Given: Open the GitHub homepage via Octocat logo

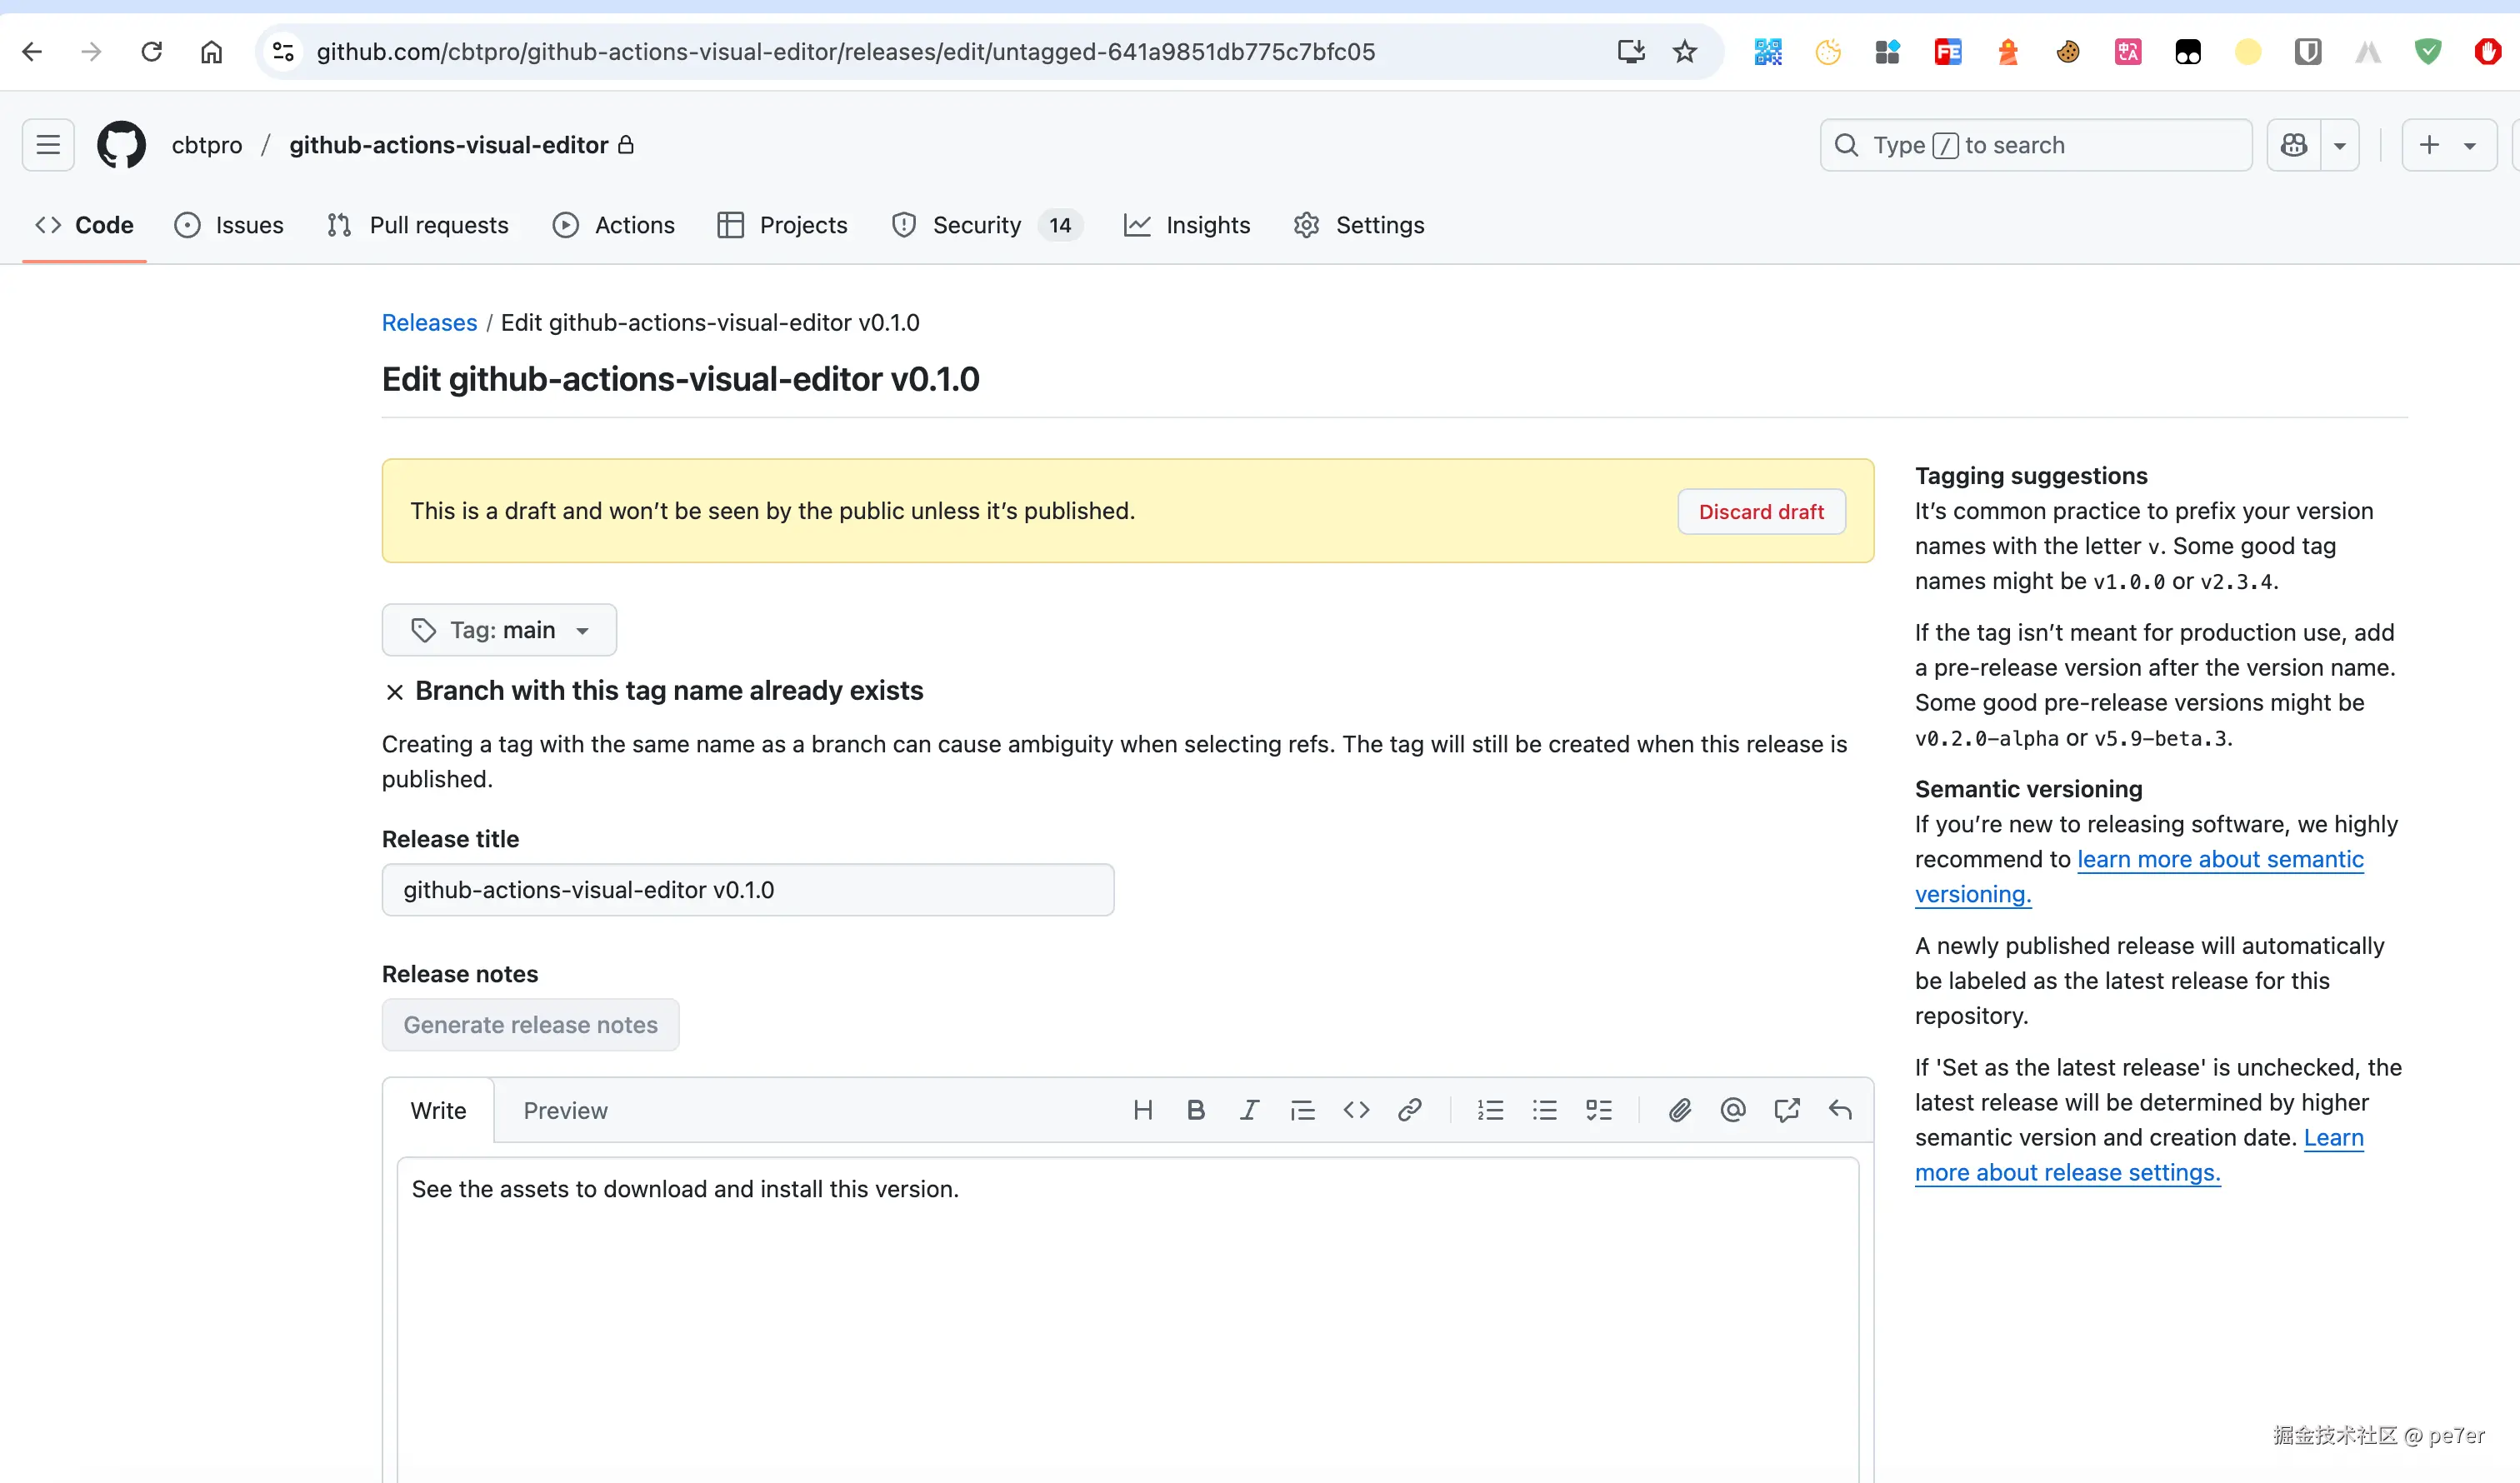Looking at the screenshot, I should (x=121, y=145).
